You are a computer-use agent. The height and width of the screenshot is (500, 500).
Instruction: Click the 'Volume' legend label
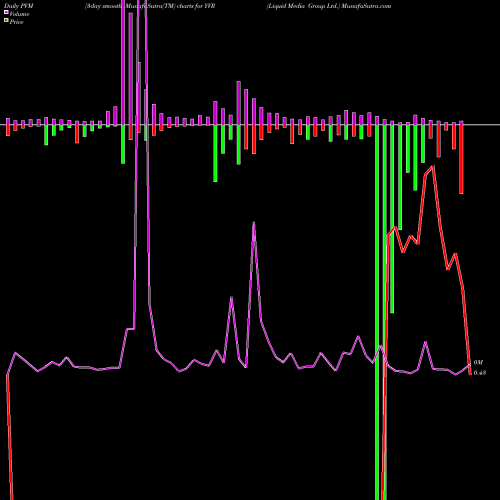coord(19,14)
